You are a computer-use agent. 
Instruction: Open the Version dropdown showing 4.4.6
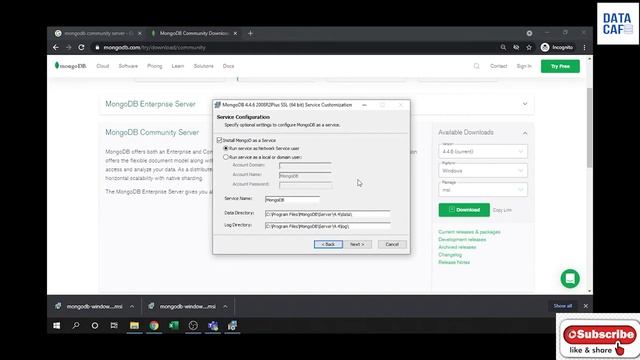coord(483,151)
